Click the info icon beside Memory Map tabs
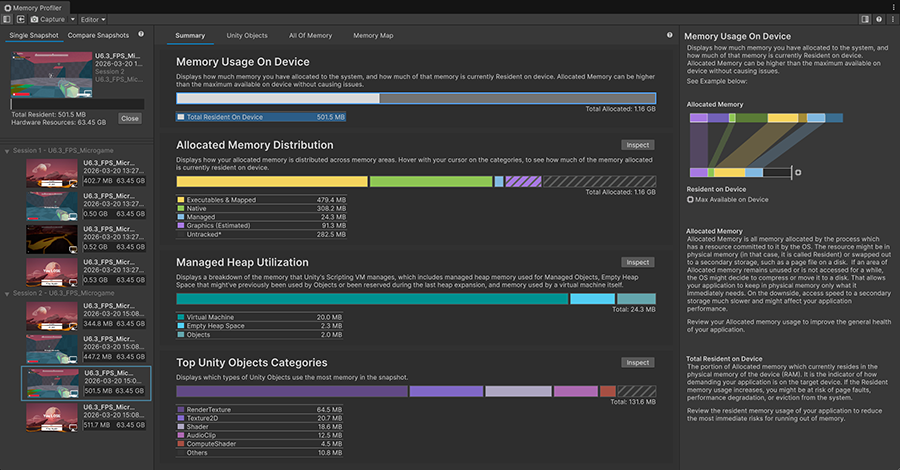 (669, 35)
